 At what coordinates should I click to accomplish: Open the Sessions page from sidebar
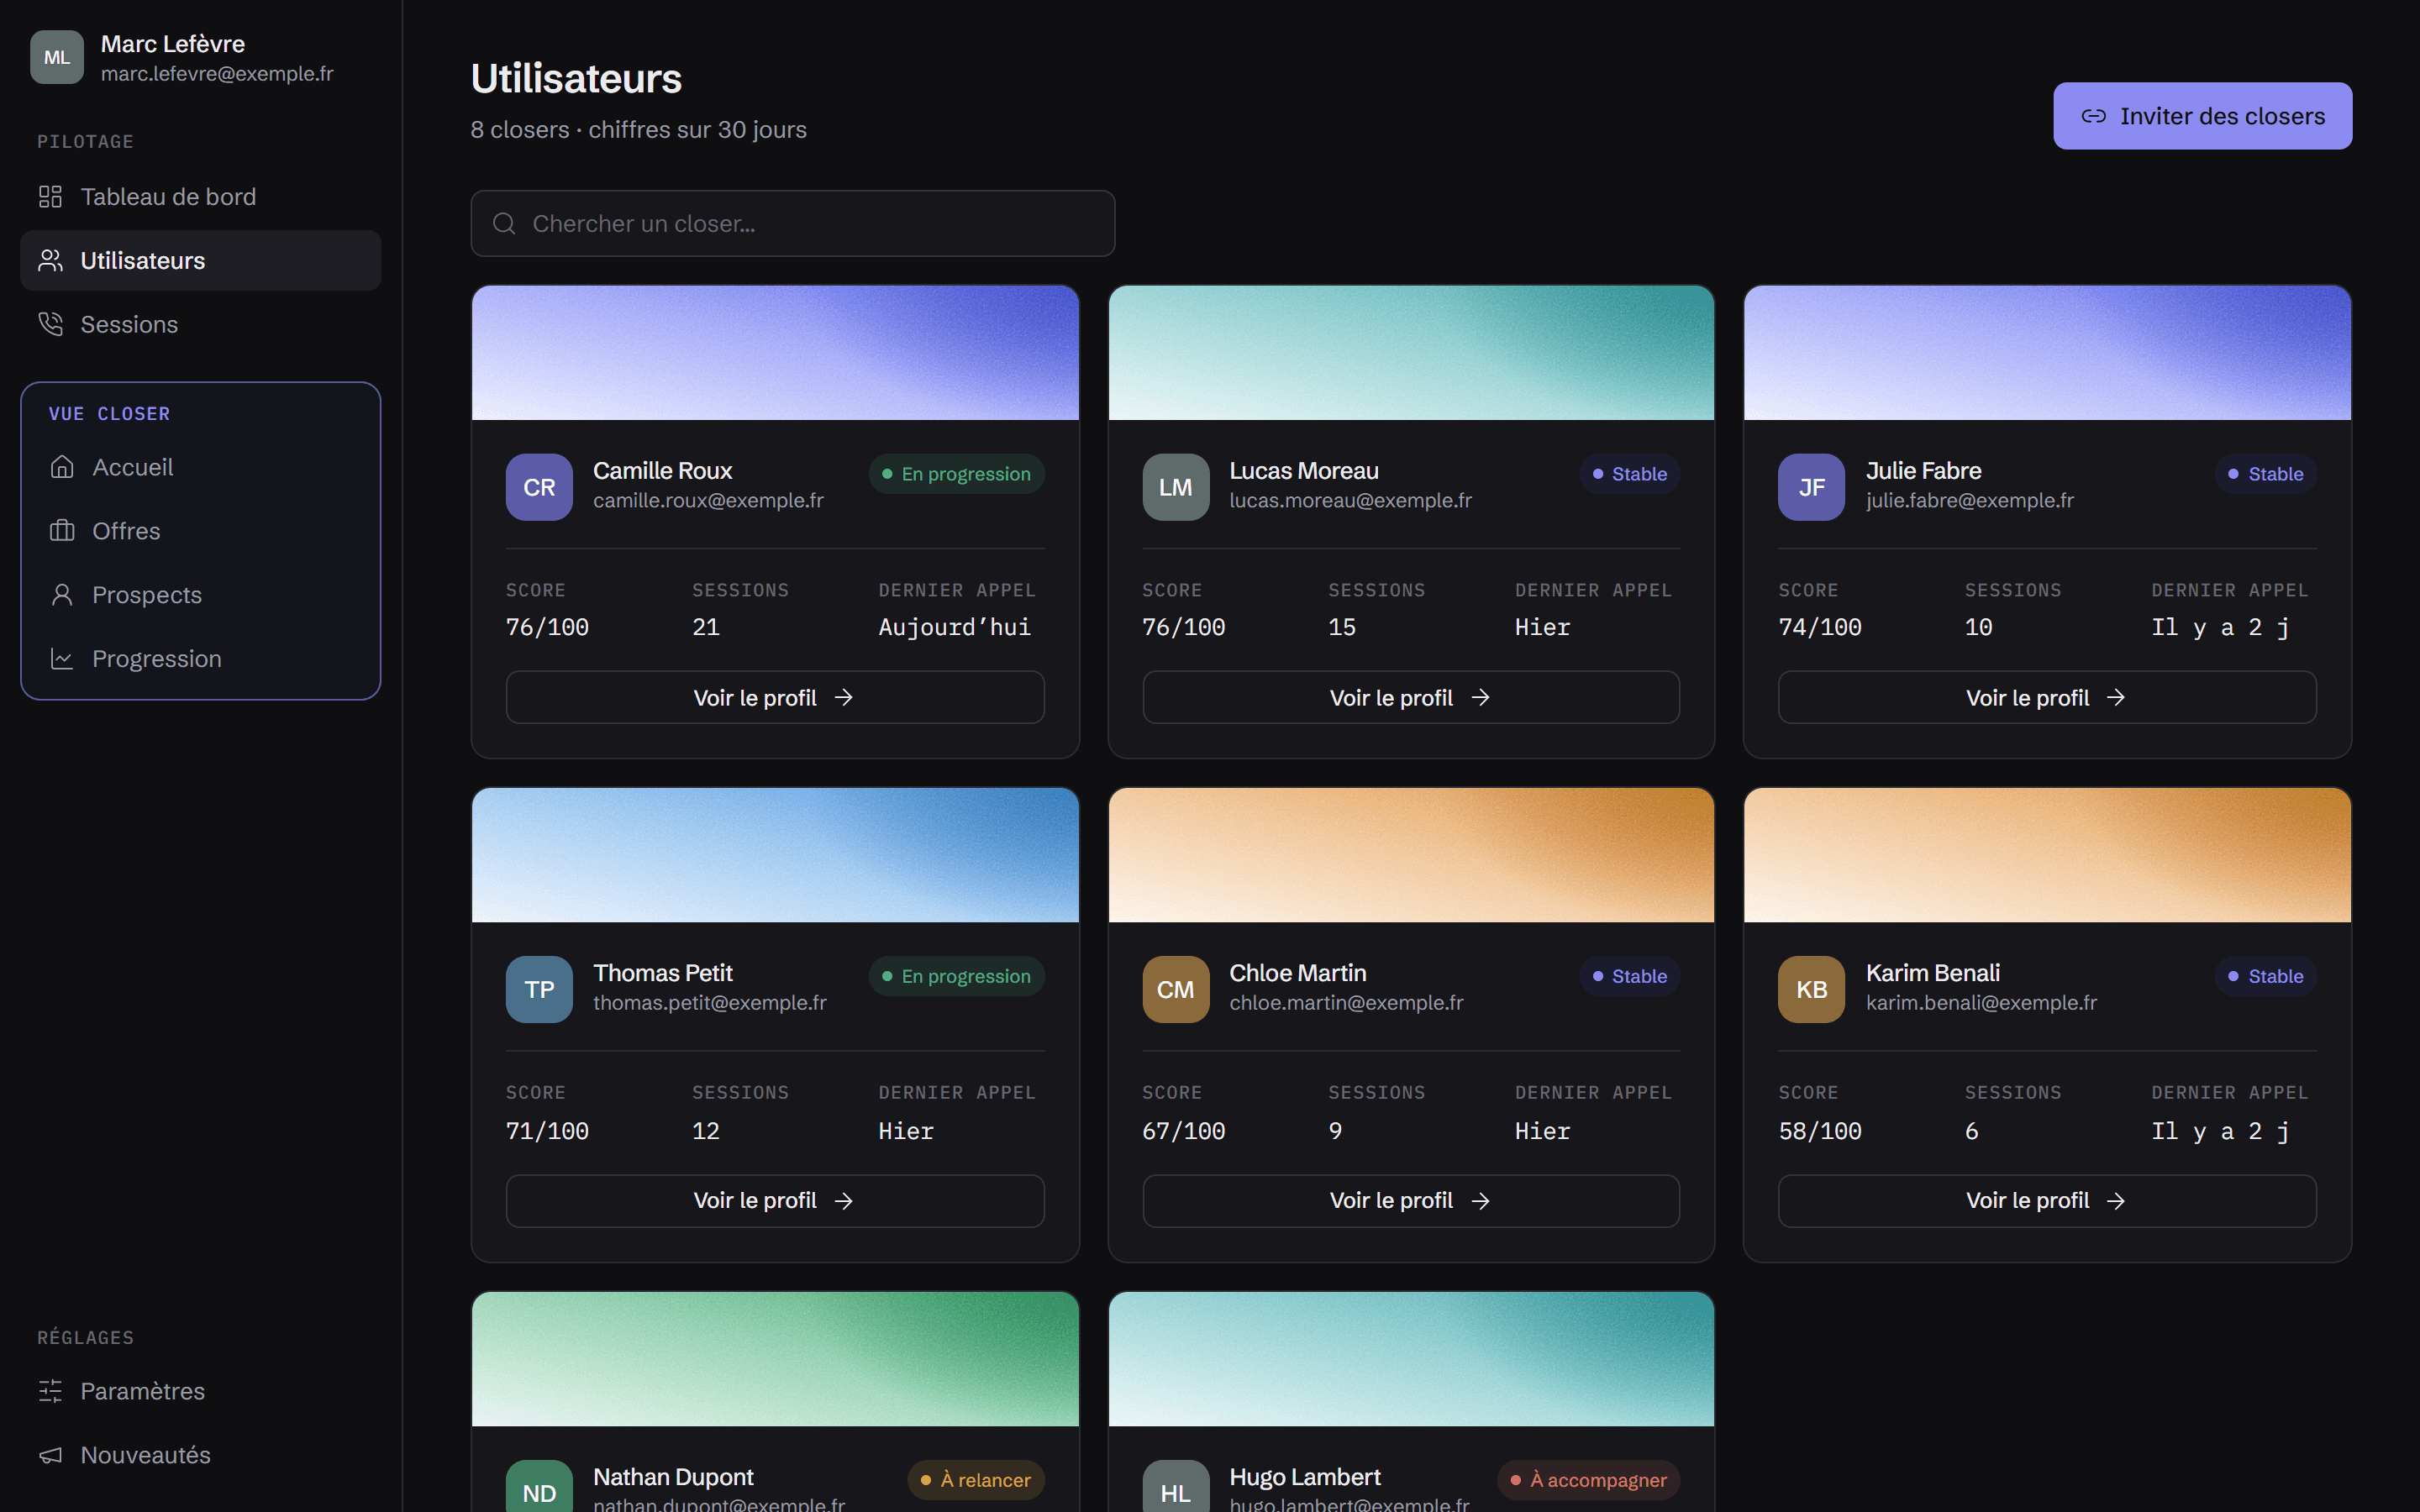click(x=200, y=324)
